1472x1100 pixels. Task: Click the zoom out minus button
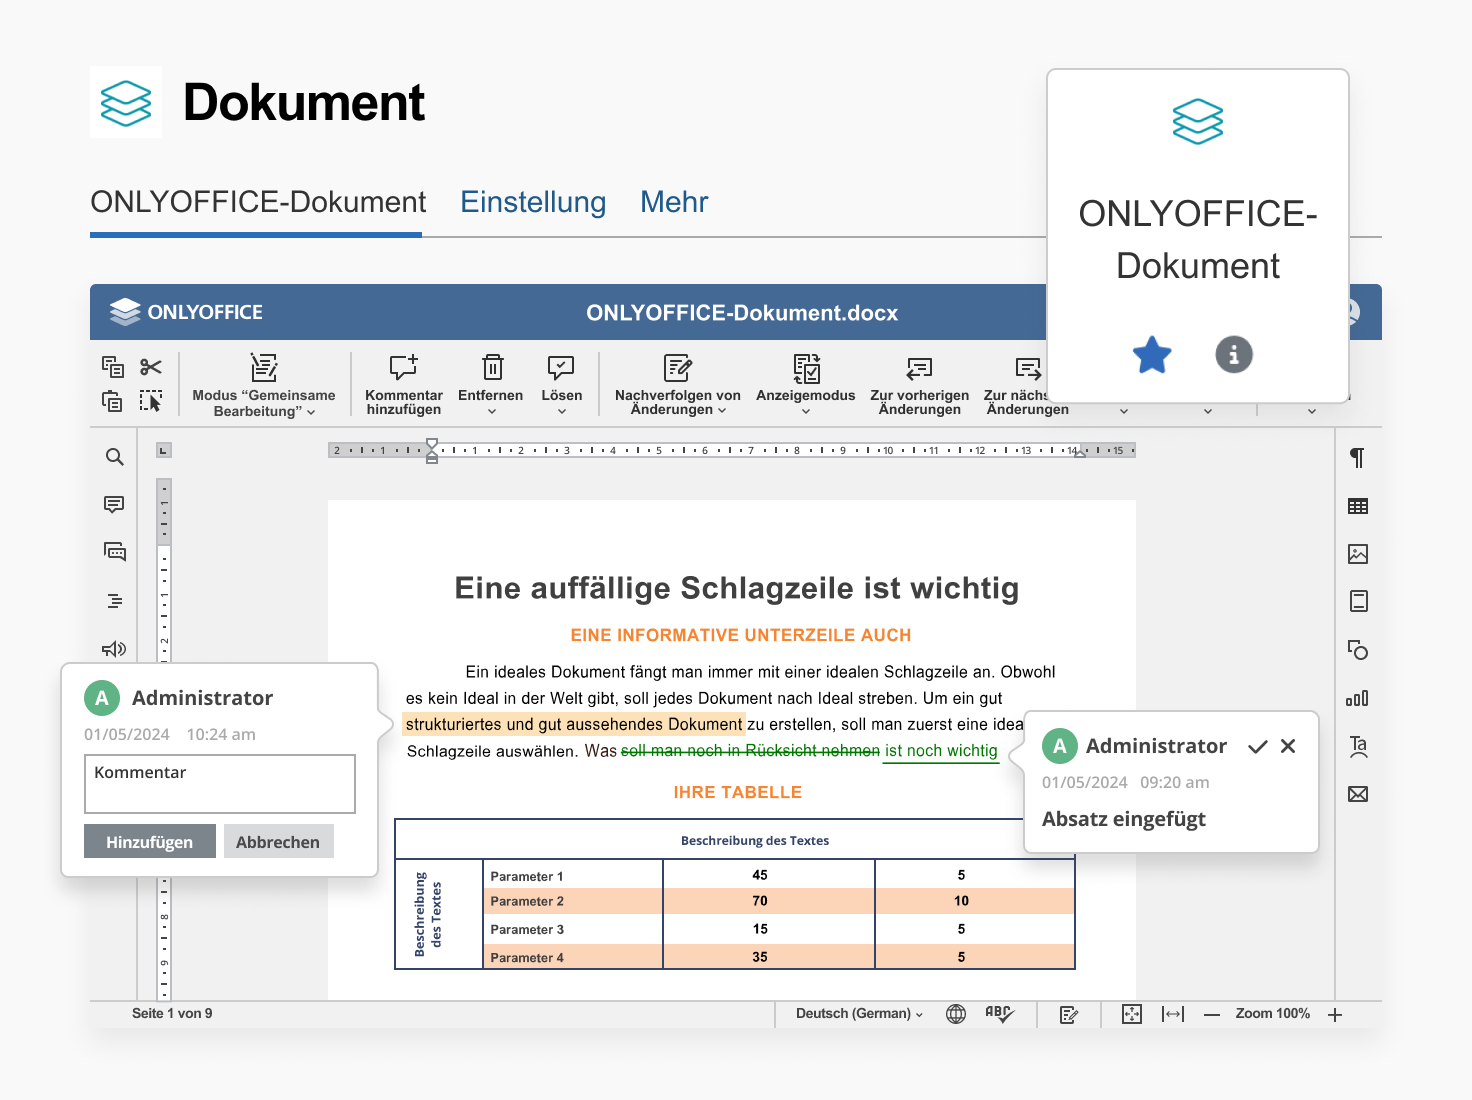(1212, 1015)
